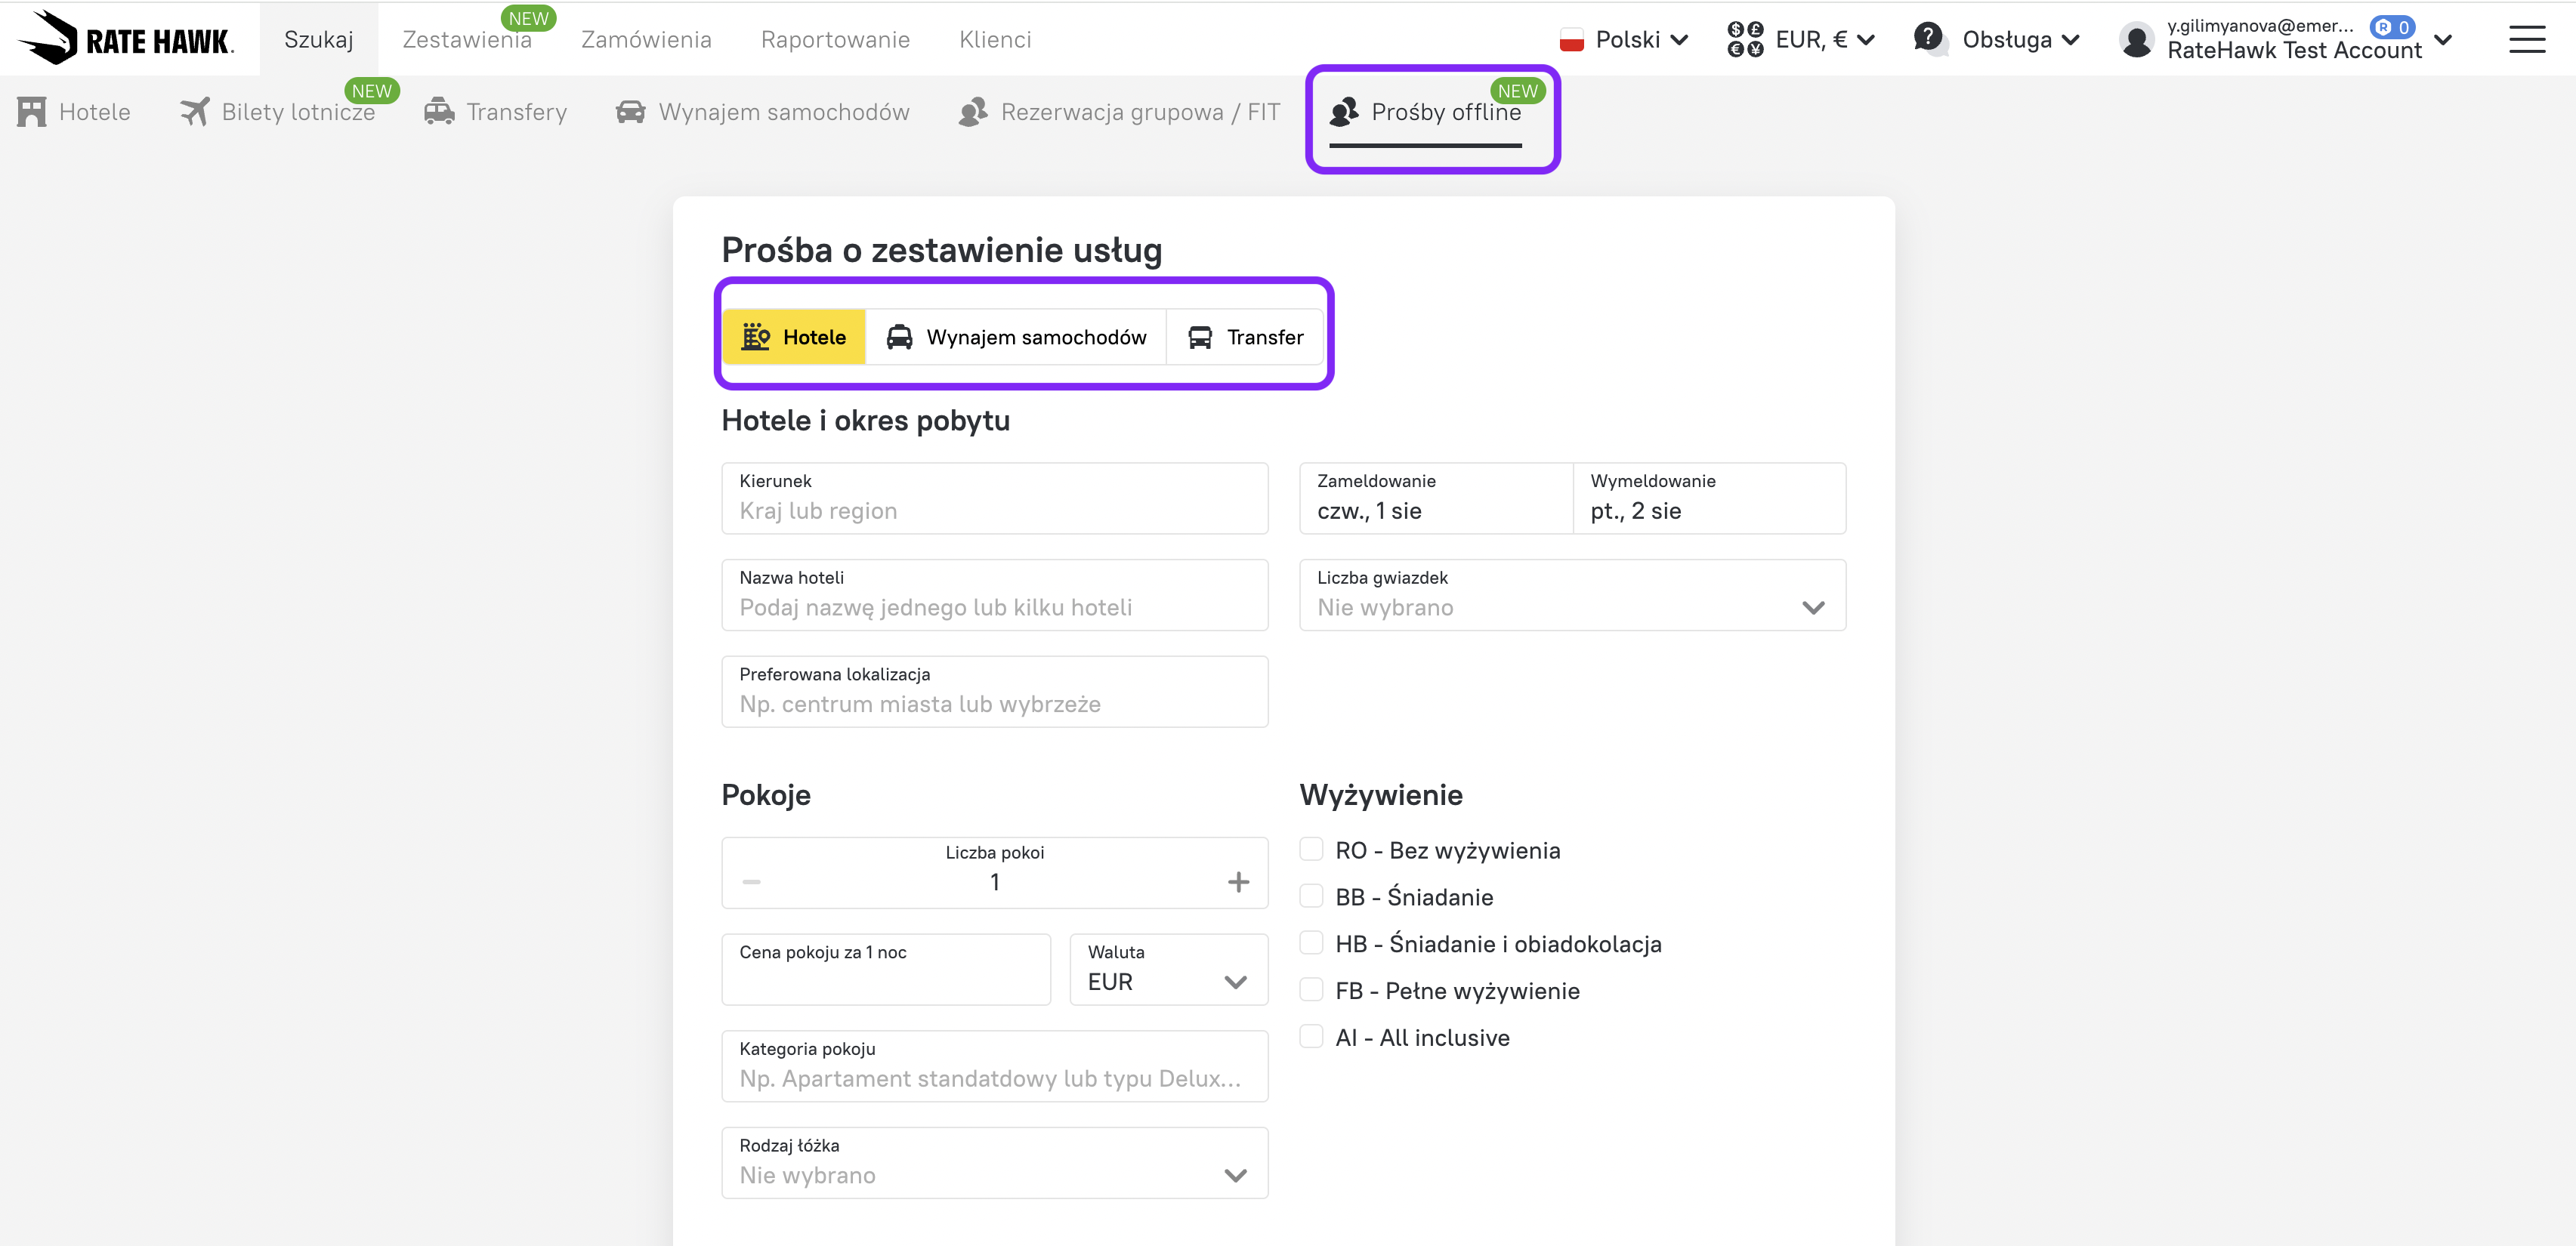Enable BB - Śniadanie checkbox
Viewport: 2576px width, 1246px height.
click(1311, 896)
